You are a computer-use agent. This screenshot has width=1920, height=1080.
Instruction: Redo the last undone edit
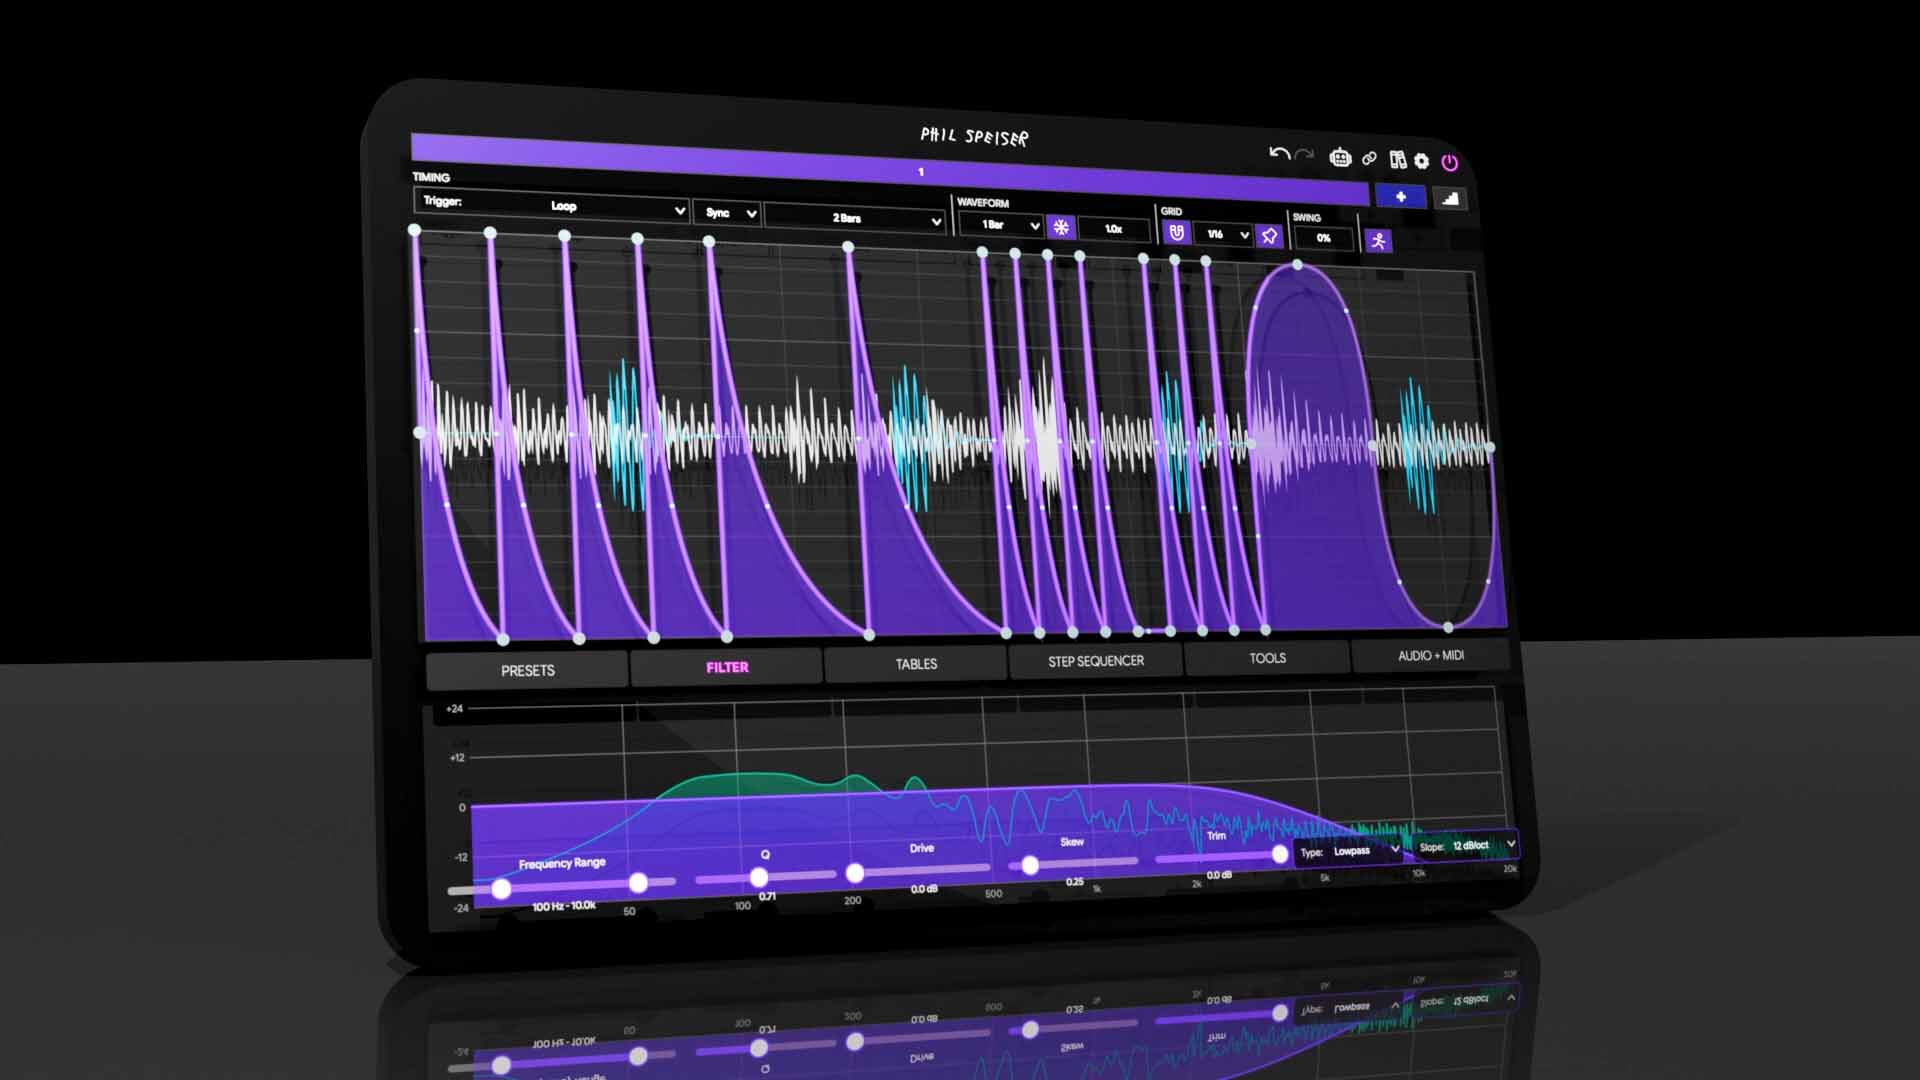point(1304,155)
